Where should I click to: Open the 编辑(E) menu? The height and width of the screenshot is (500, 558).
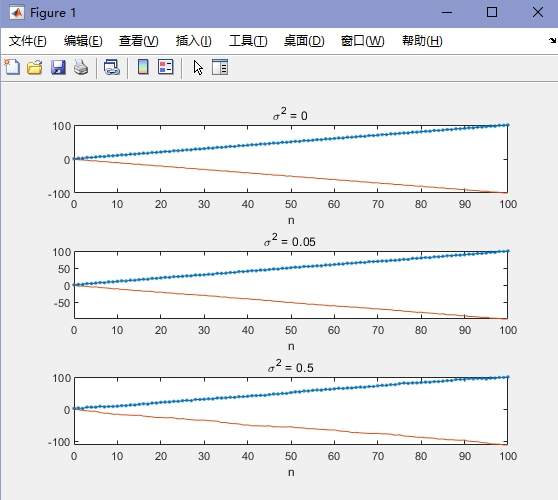tap(83, 41)
